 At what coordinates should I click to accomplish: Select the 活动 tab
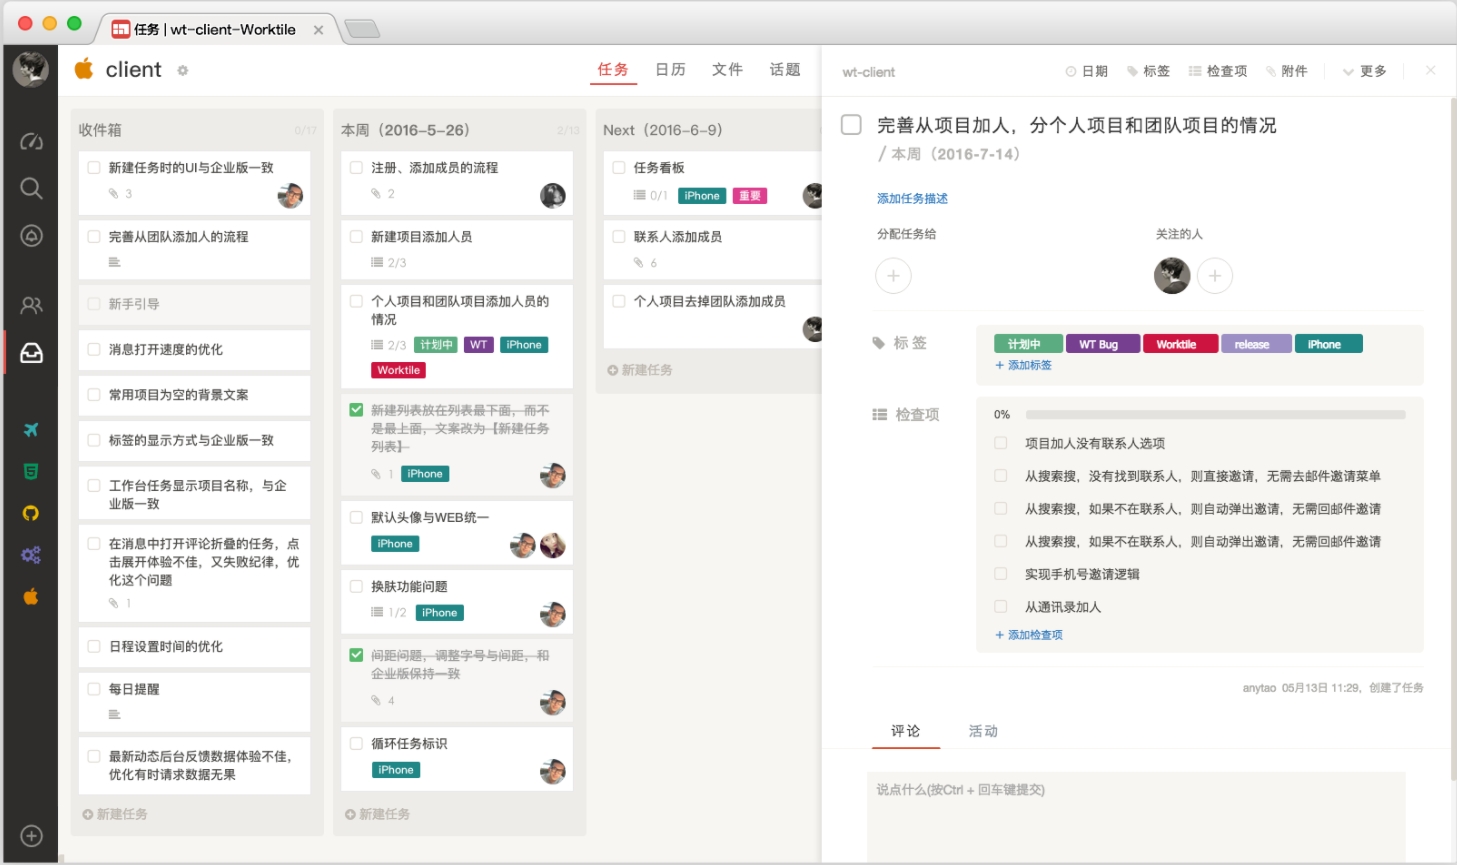(x=983, y=731)
